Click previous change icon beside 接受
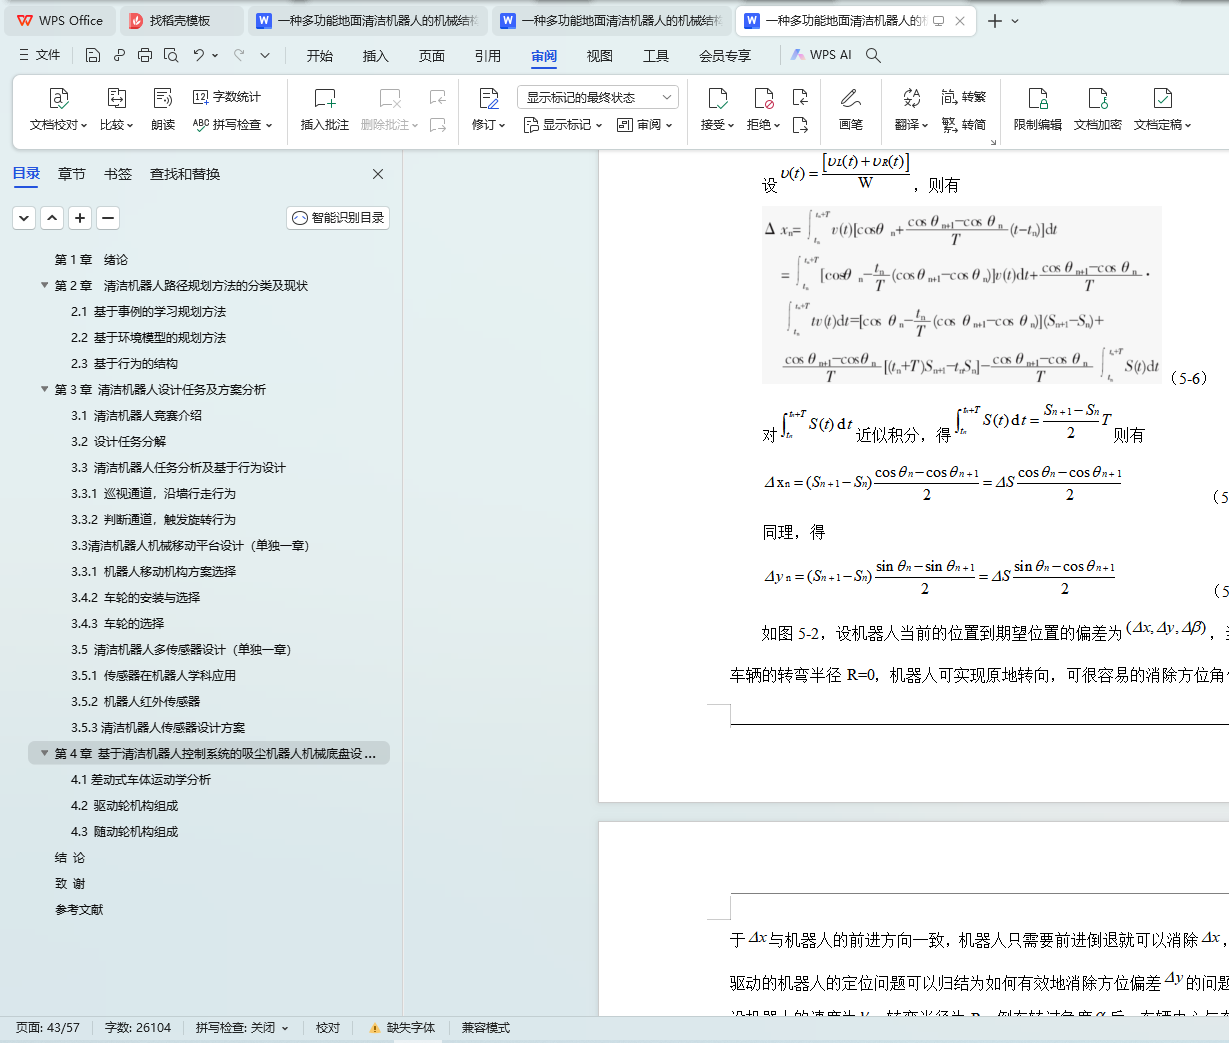Image resolution: width=1229 pixels, height=1043 pixels. click(x=800, y=97)
